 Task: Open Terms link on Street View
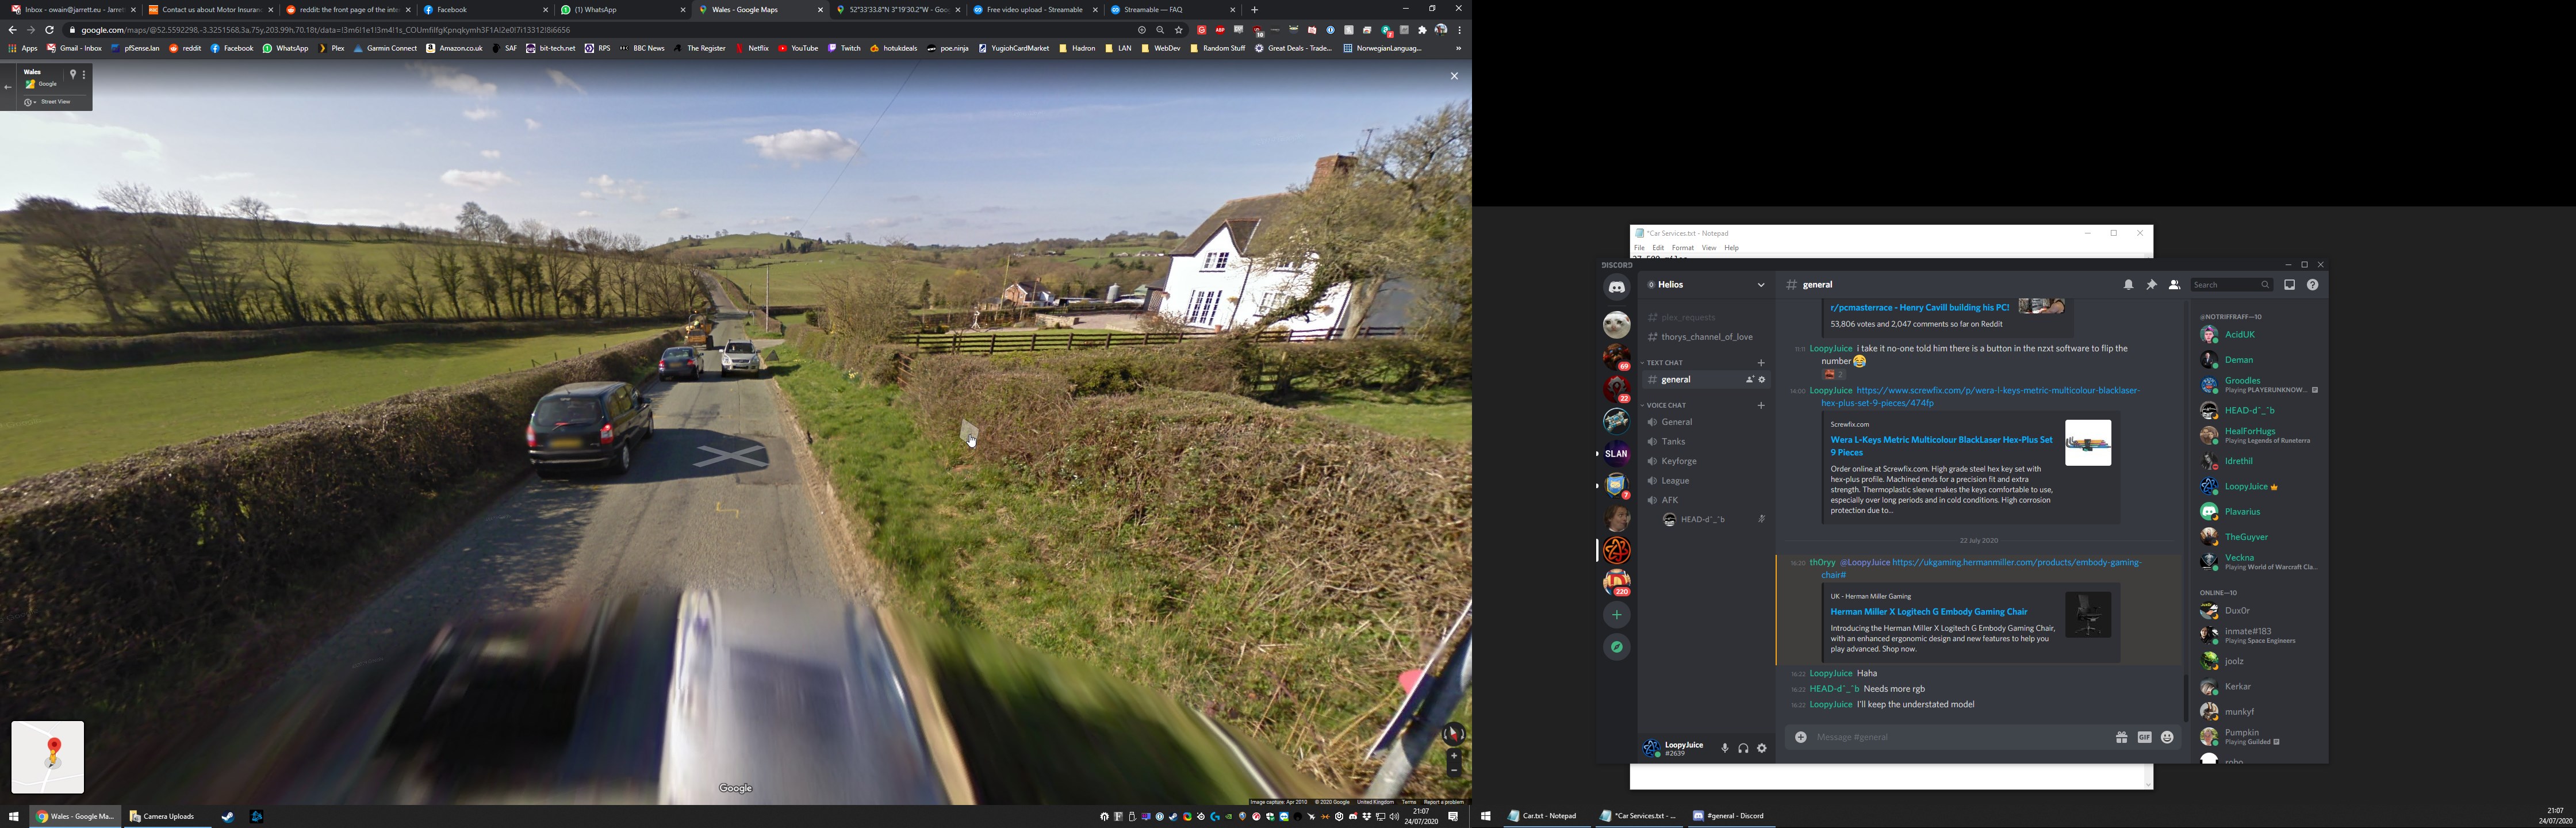[x=1408, y=802]
